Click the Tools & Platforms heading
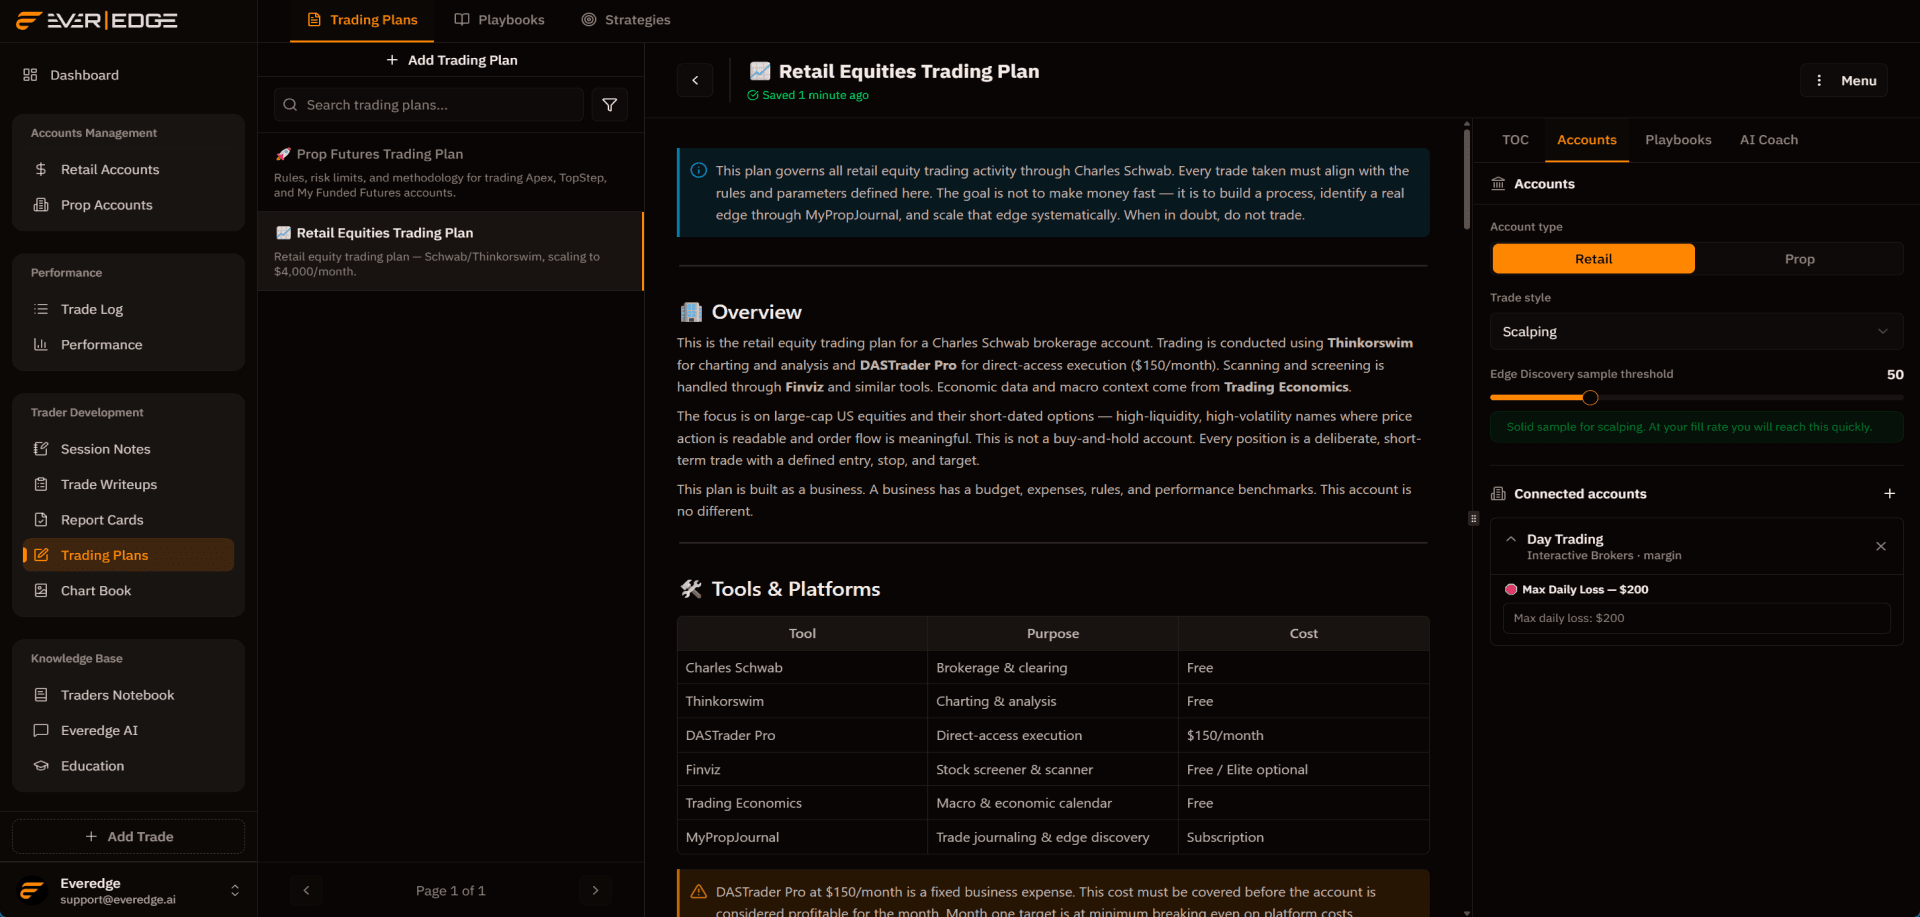Viewport: 1920px width, 917px height. 796,589
